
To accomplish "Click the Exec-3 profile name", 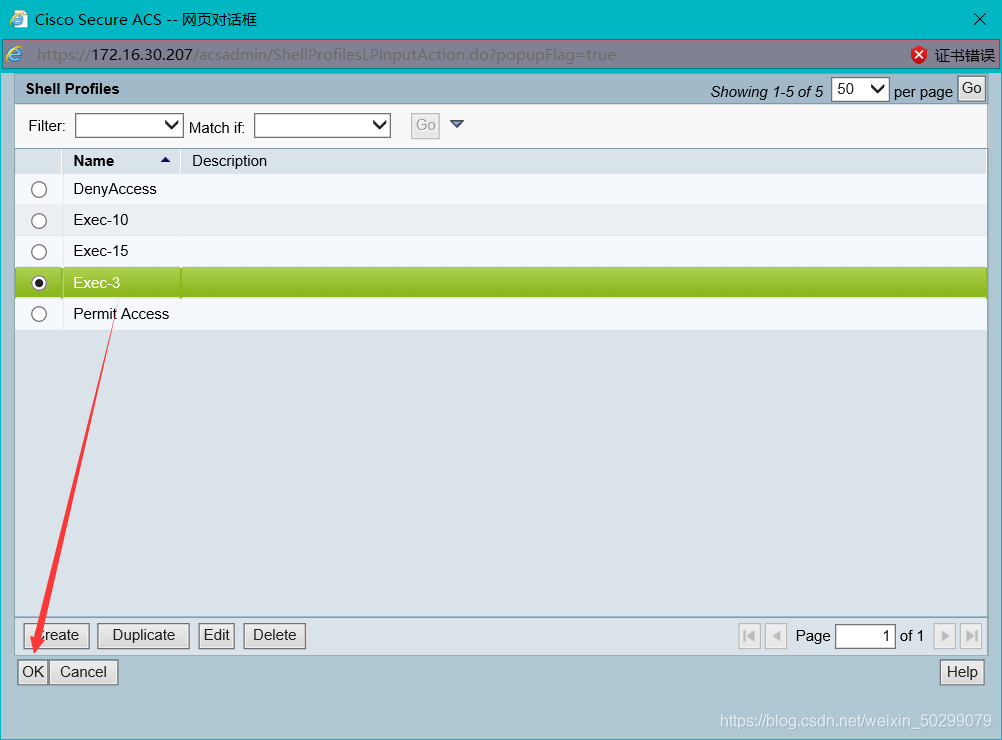I will [96, 282].
